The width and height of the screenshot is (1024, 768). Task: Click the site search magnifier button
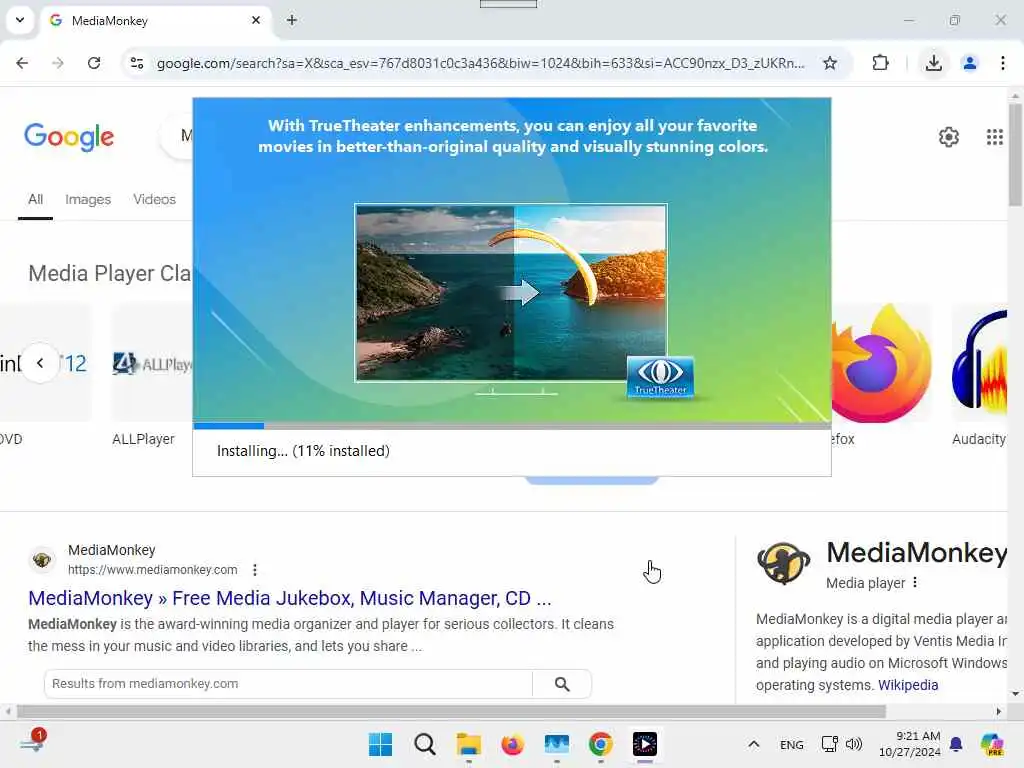(x=562, y=684)
